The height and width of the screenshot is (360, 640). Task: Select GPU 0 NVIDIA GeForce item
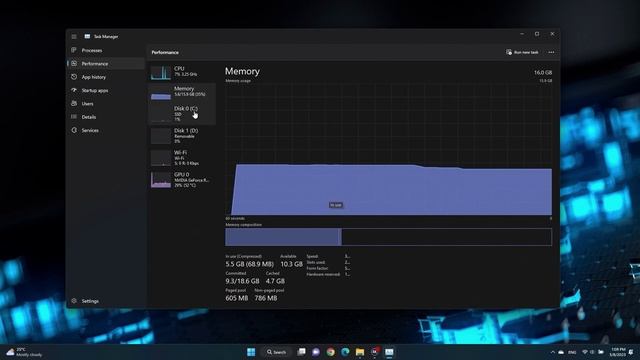tap(182, 180)
